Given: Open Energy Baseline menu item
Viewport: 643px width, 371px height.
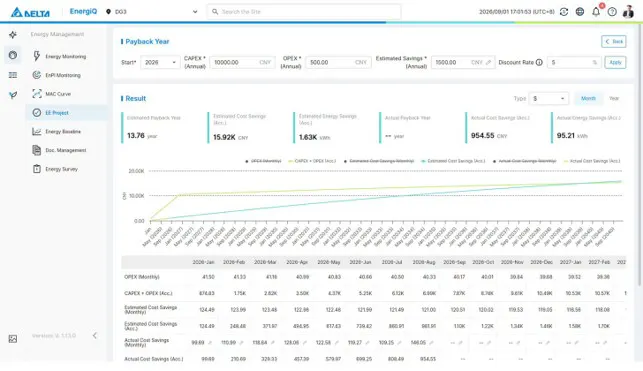Looking at the screenshot, I should 66,131.
